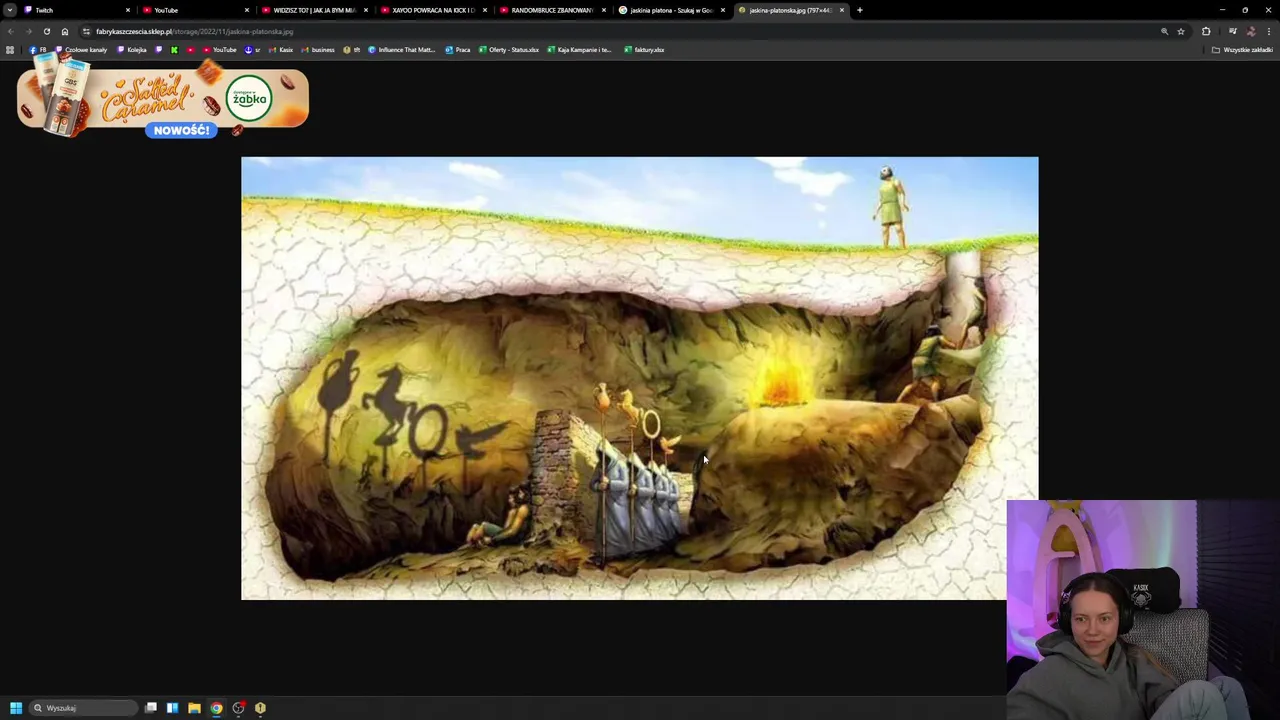1280x720 pixels.
Task: Open the green K Kick bookmark icon
Action: pos(174,50)
